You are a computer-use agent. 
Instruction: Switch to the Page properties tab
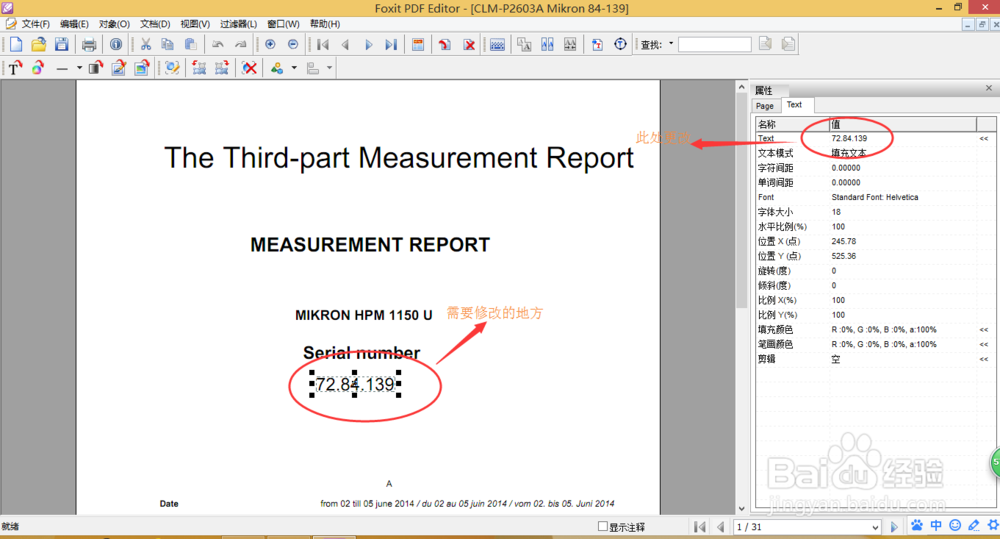(765, 106)
